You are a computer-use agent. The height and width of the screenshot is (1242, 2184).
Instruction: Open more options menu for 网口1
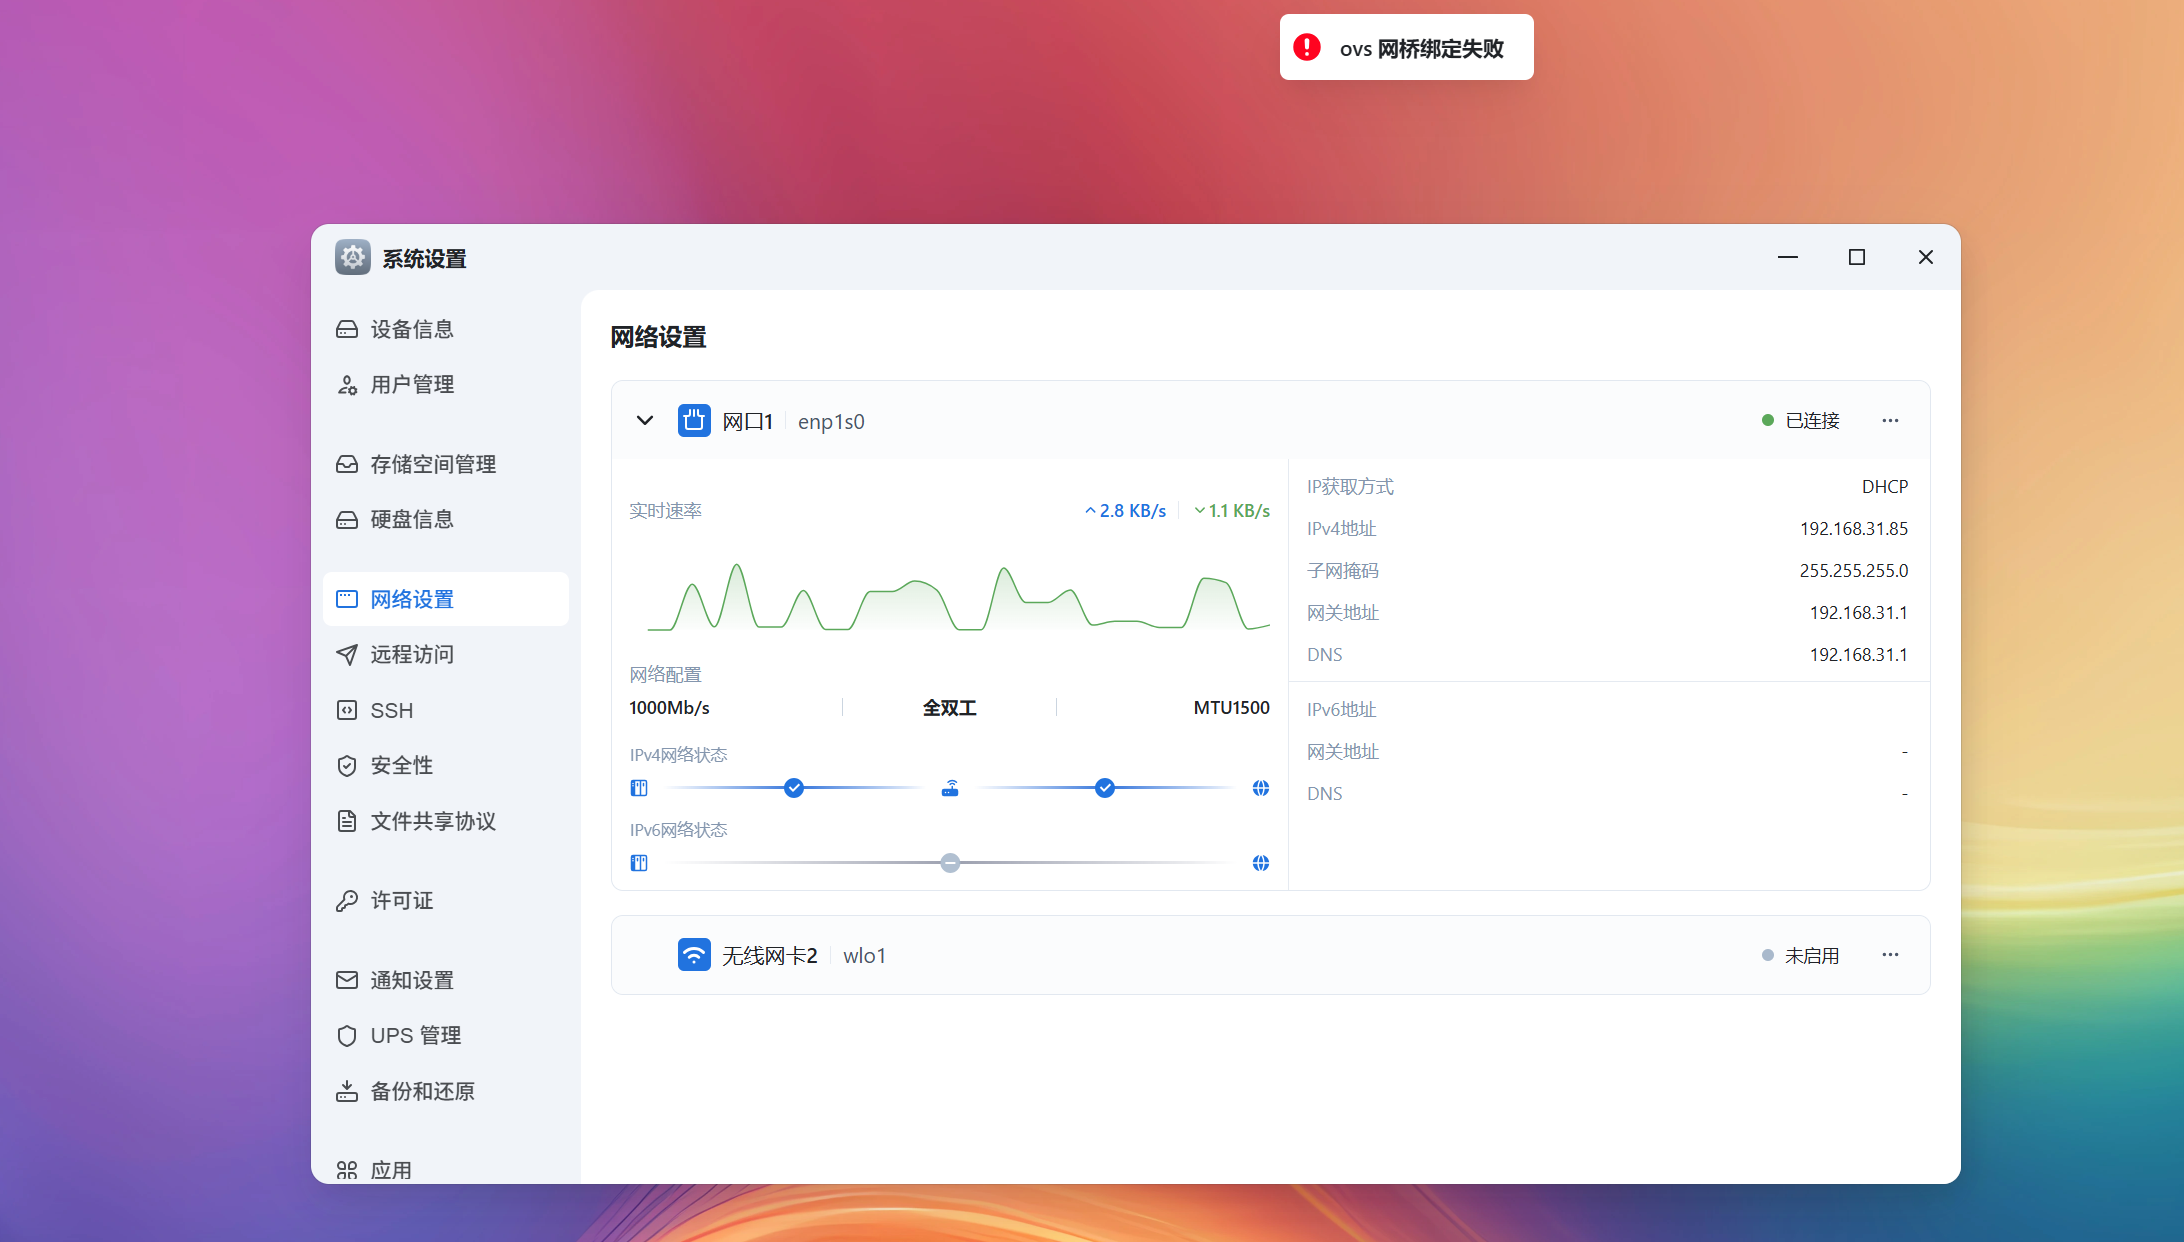pos(1890,421)
